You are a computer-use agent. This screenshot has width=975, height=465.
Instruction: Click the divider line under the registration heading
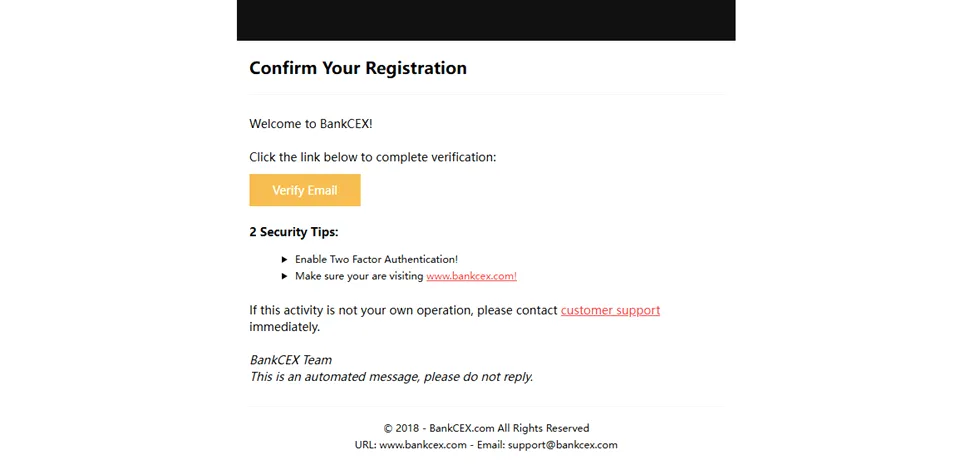tap(487, 94)
